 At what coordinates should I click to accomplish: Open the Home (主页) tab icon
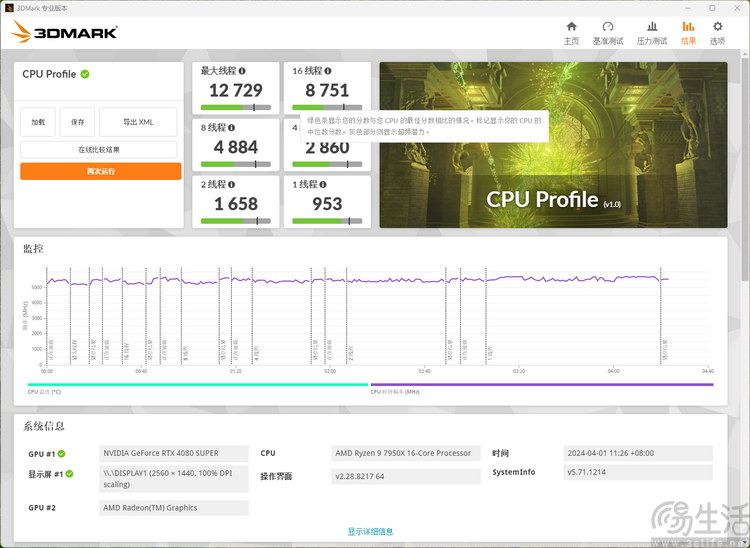click(x=571, y=27)
